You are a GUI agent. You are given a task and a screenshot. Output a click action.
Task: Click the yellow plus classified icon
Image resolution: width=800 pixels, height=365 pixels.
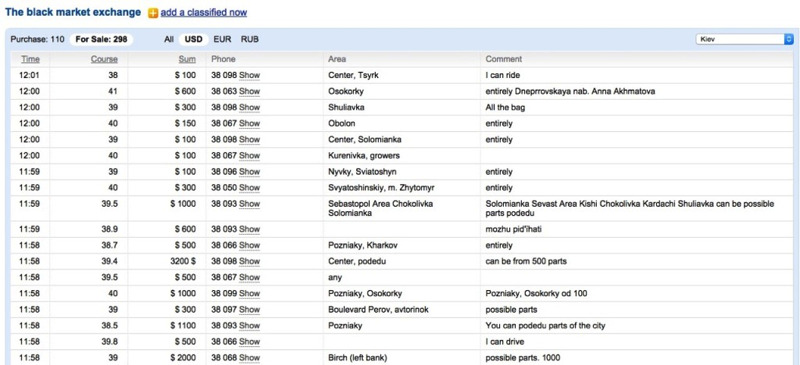[x=153, y=13]
